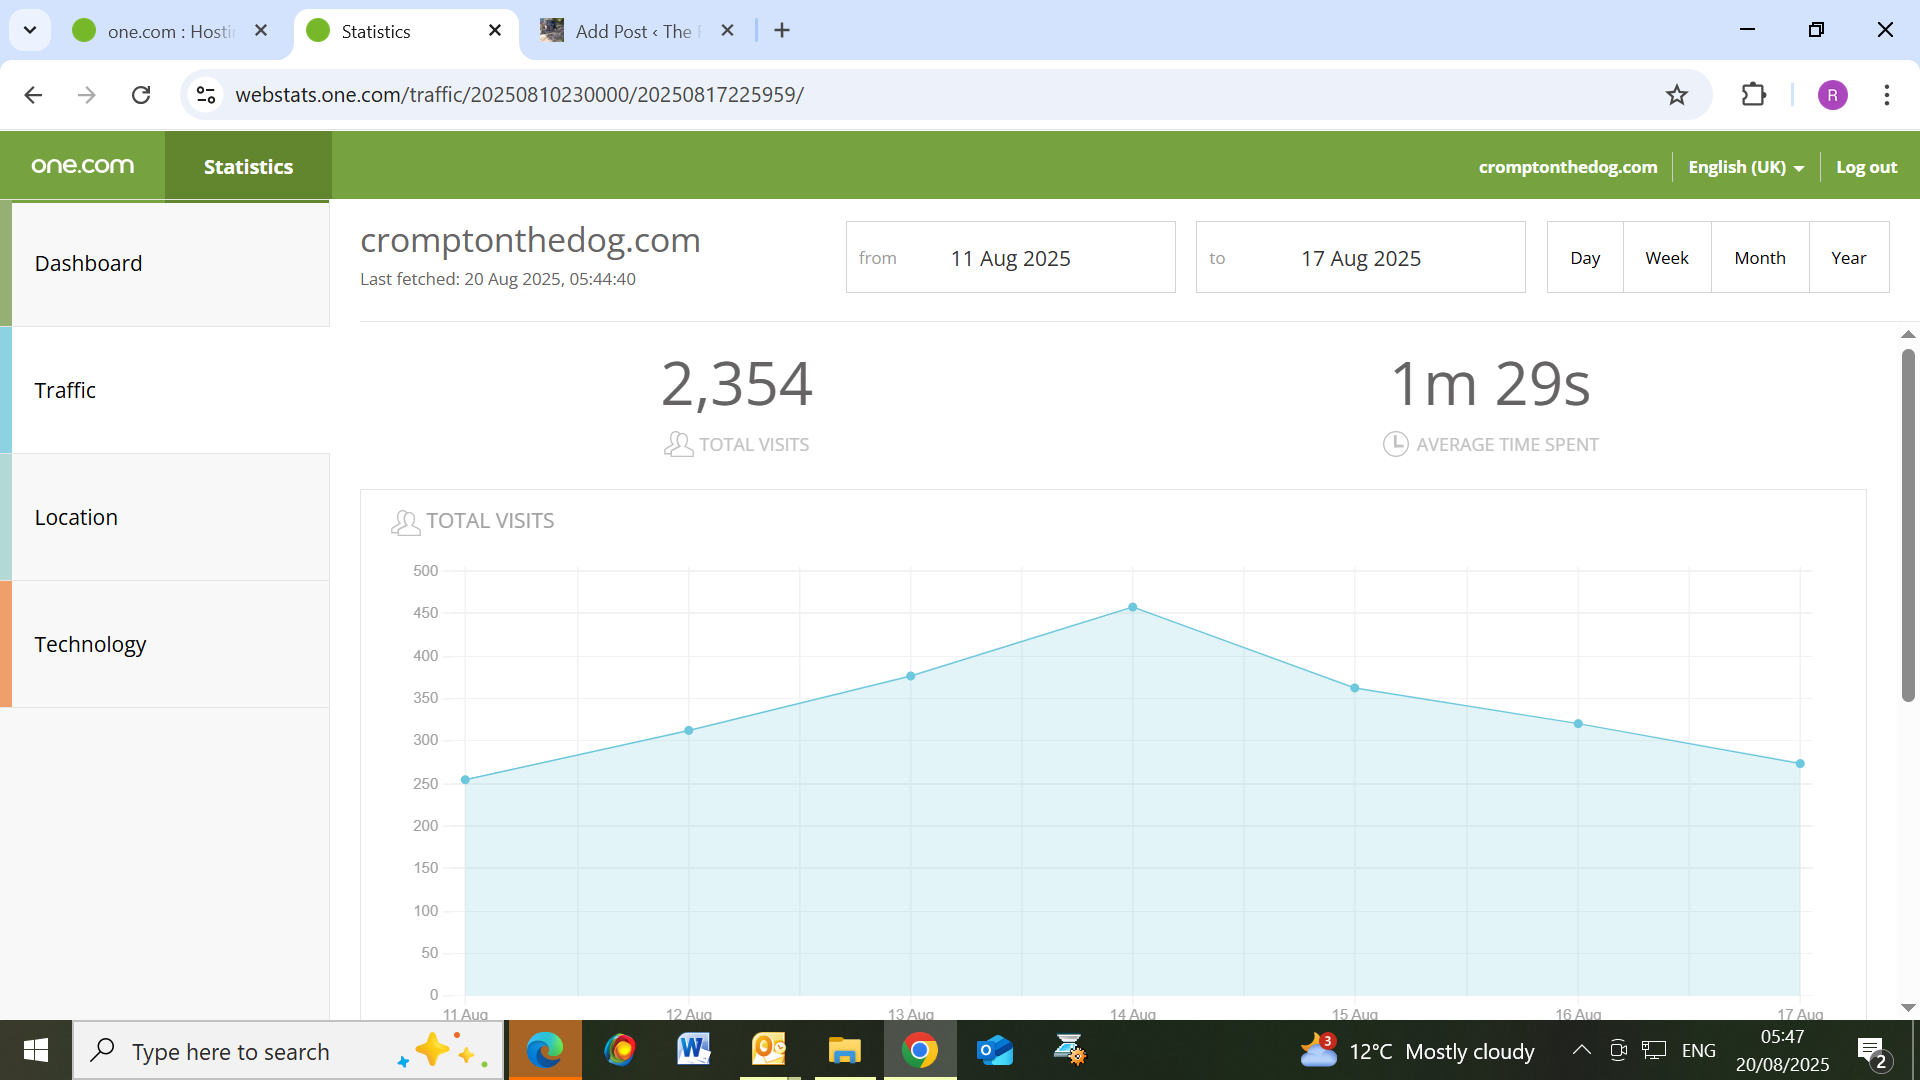Image resolution: width=1920 pixels, height=1080 pixels.
Task: Open the tab search dropdown arrow
Action: tap(30, 30)
